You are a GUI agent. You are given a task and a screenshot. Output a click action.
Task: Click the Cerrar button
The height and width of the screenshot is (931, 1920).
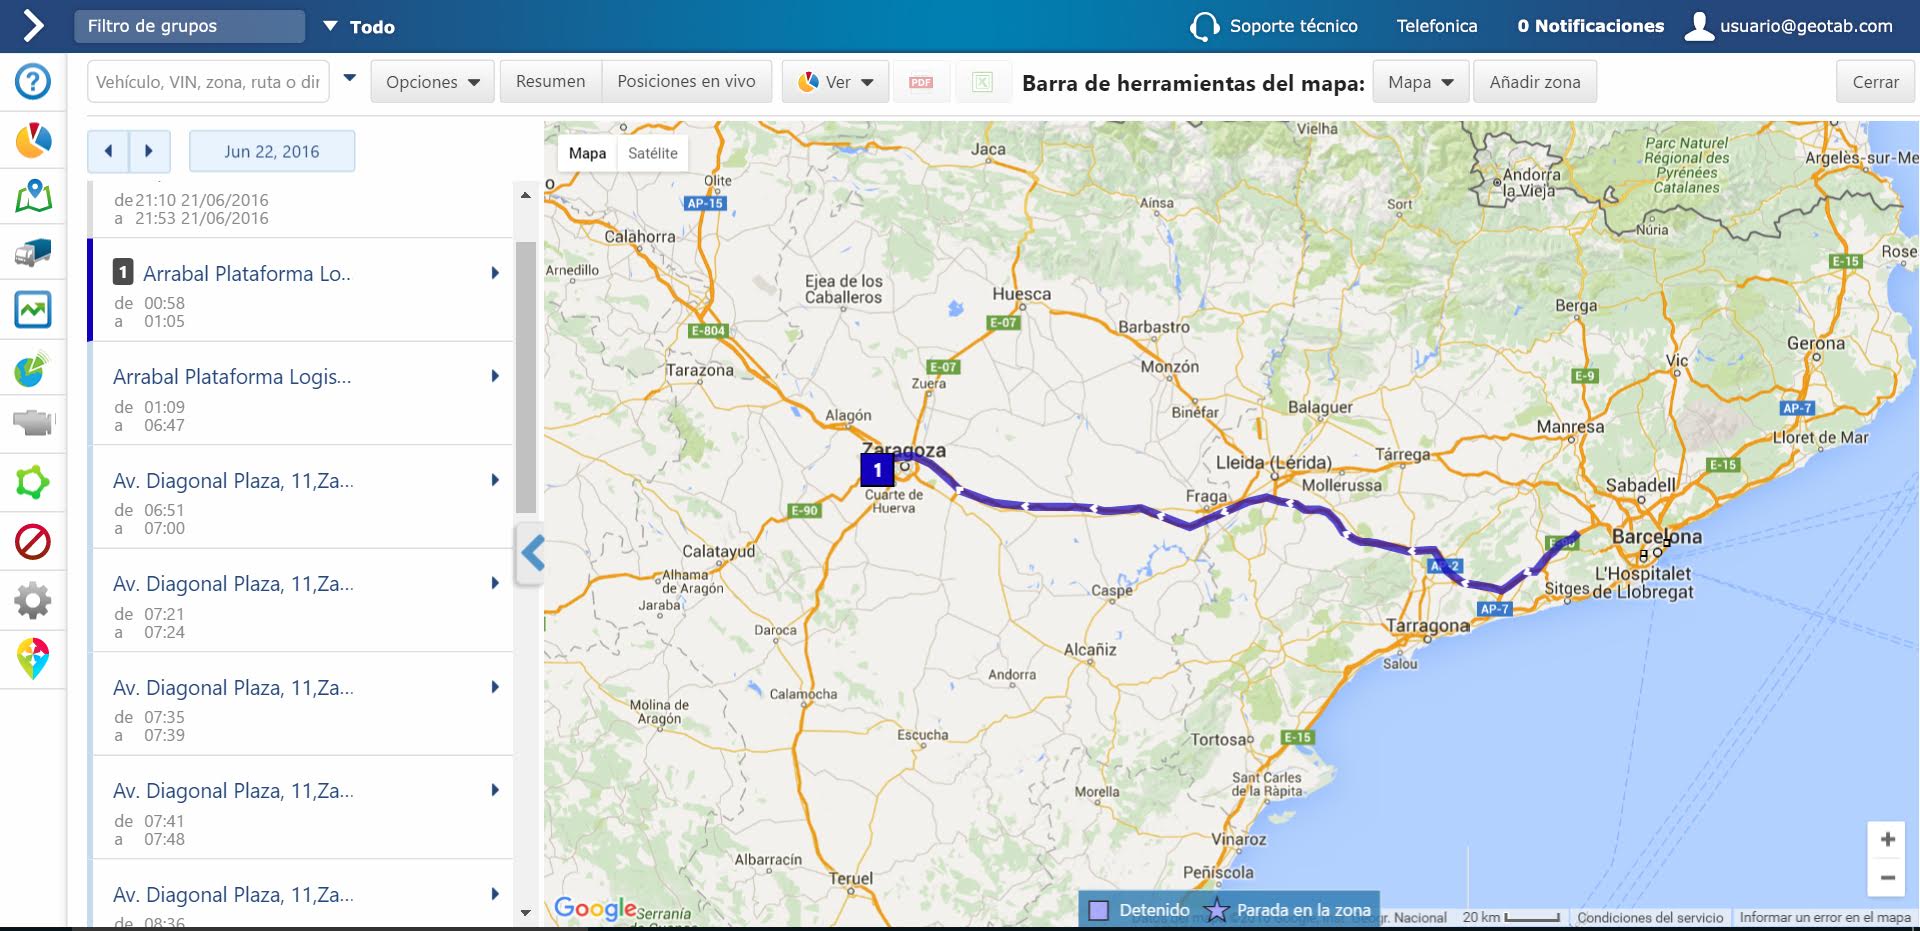point(1875,82)
